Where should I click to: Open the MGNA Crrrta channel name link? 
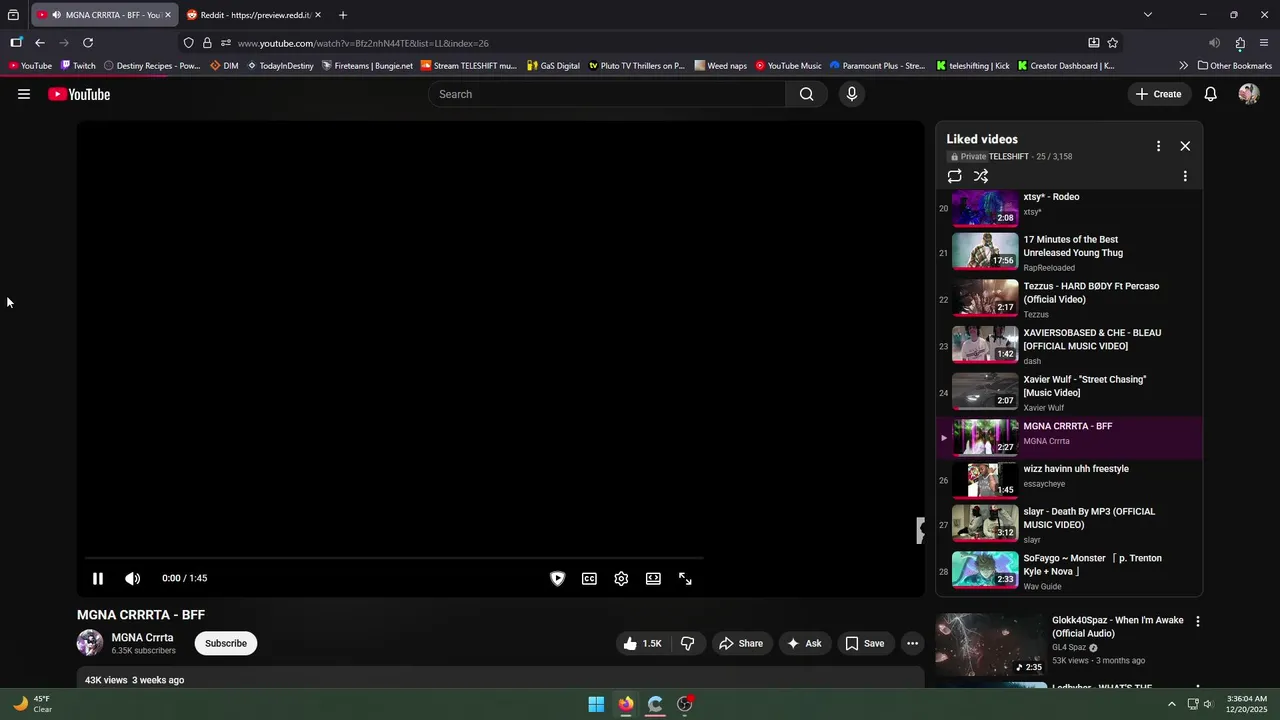pyautogui.click(x=142, y=637)
